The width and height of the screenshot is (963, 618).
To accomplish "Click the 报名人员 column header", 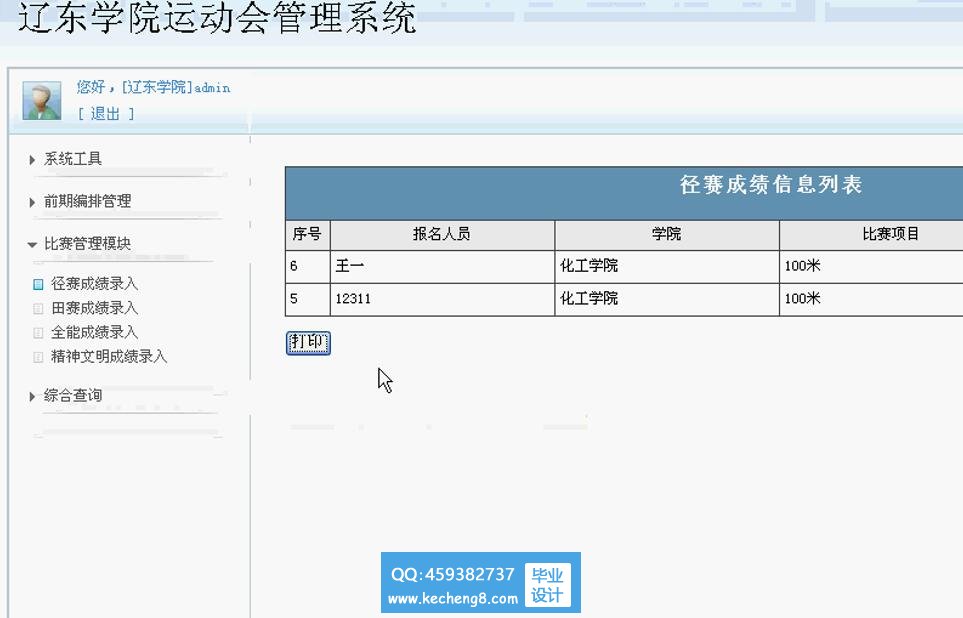I will pos(442,235).
